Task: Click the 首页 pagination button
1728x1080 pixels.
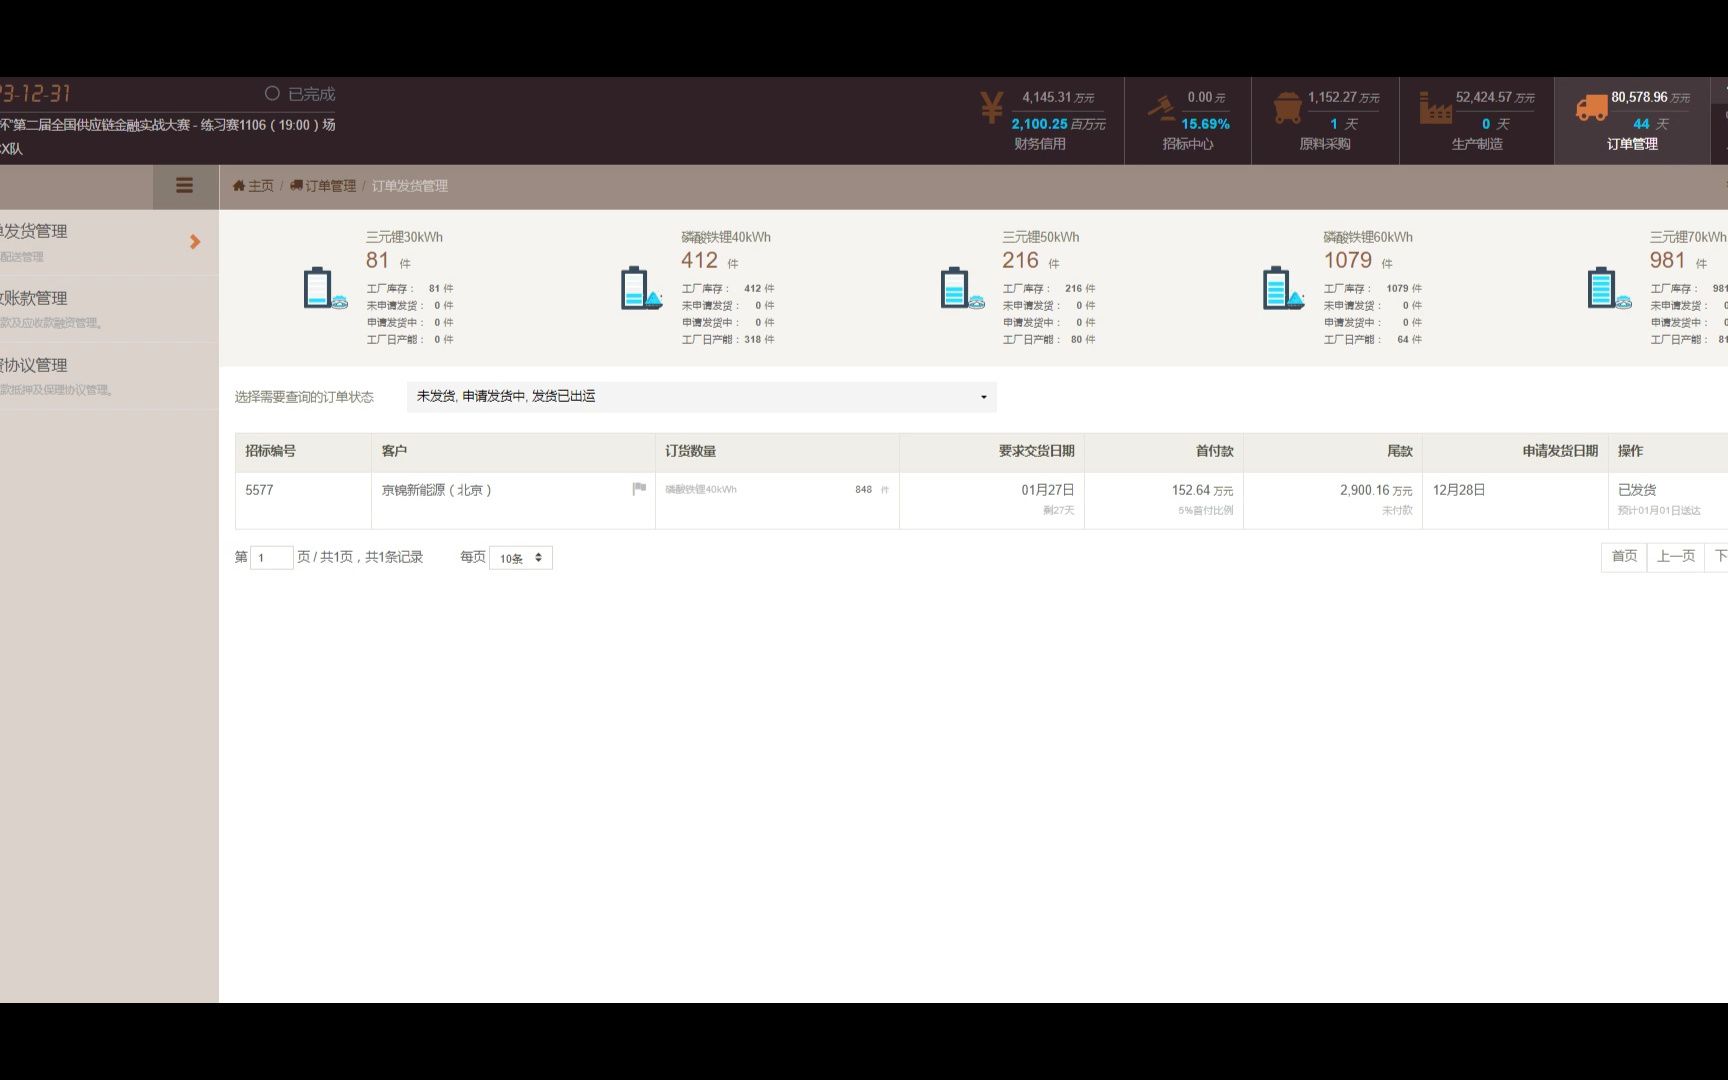Action: [x=1625, y=556]
